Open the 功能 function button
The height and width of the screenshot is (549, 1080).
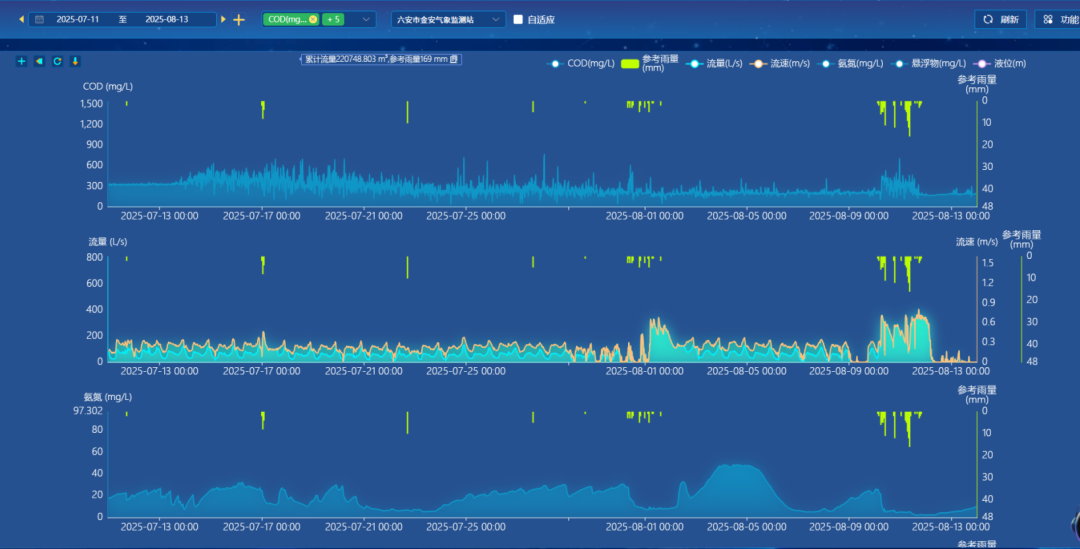pos(1057,19)
